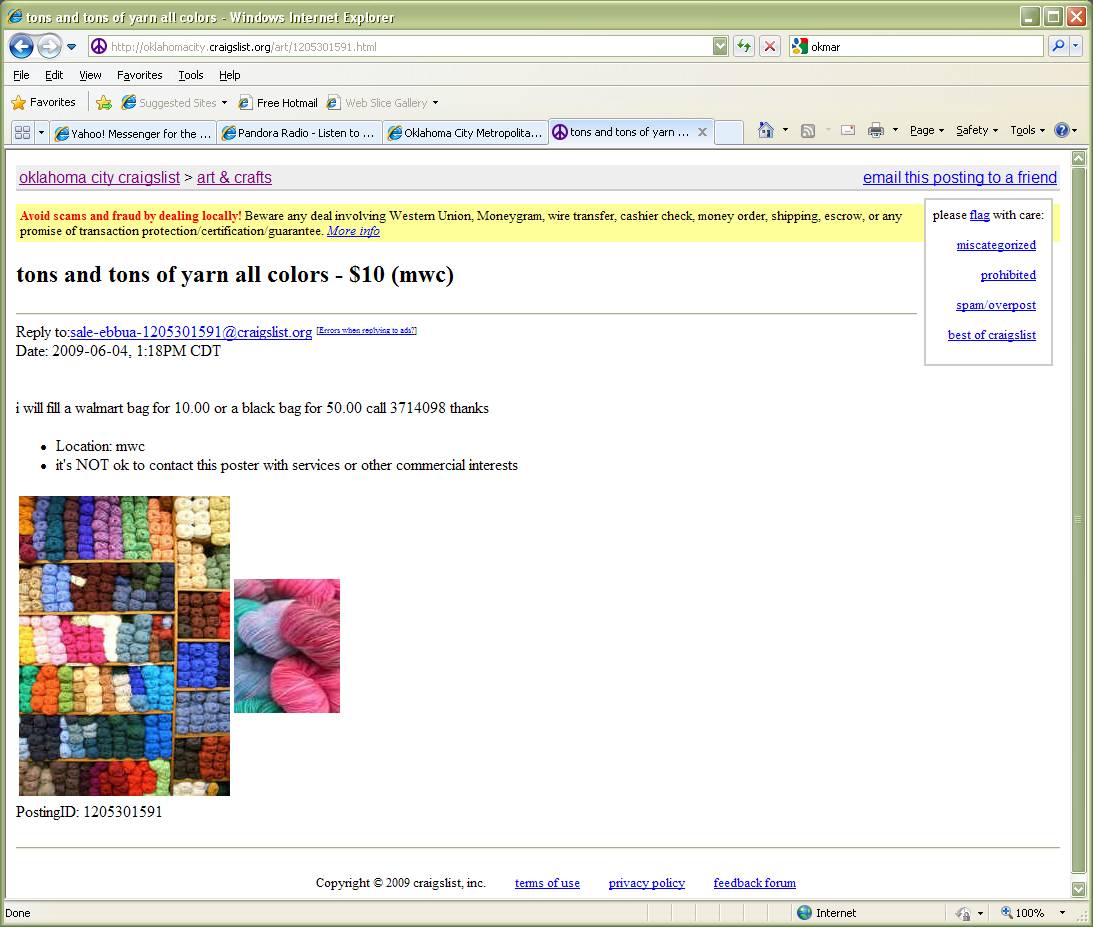The height and width of the screenshot is (927, 1093).
Task: Flag the posting as spam/overpost
Action: [x=995, y=305]
